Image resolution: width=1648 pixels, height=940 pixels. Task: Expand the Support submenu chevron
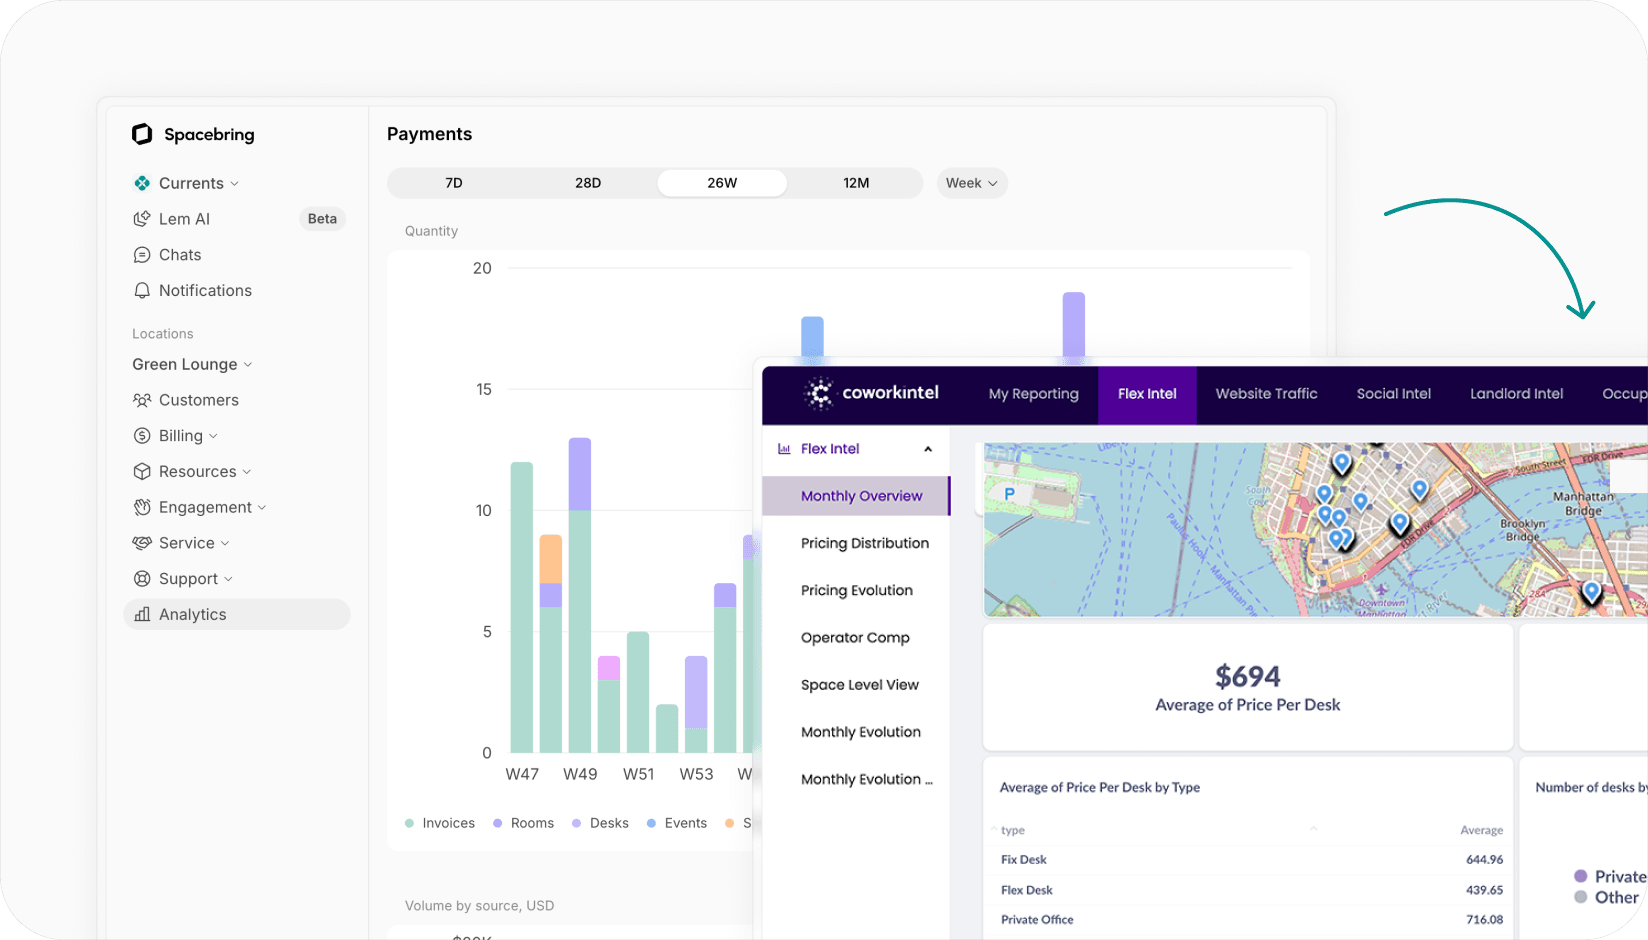pyautogui.click(x=229, y=579)
